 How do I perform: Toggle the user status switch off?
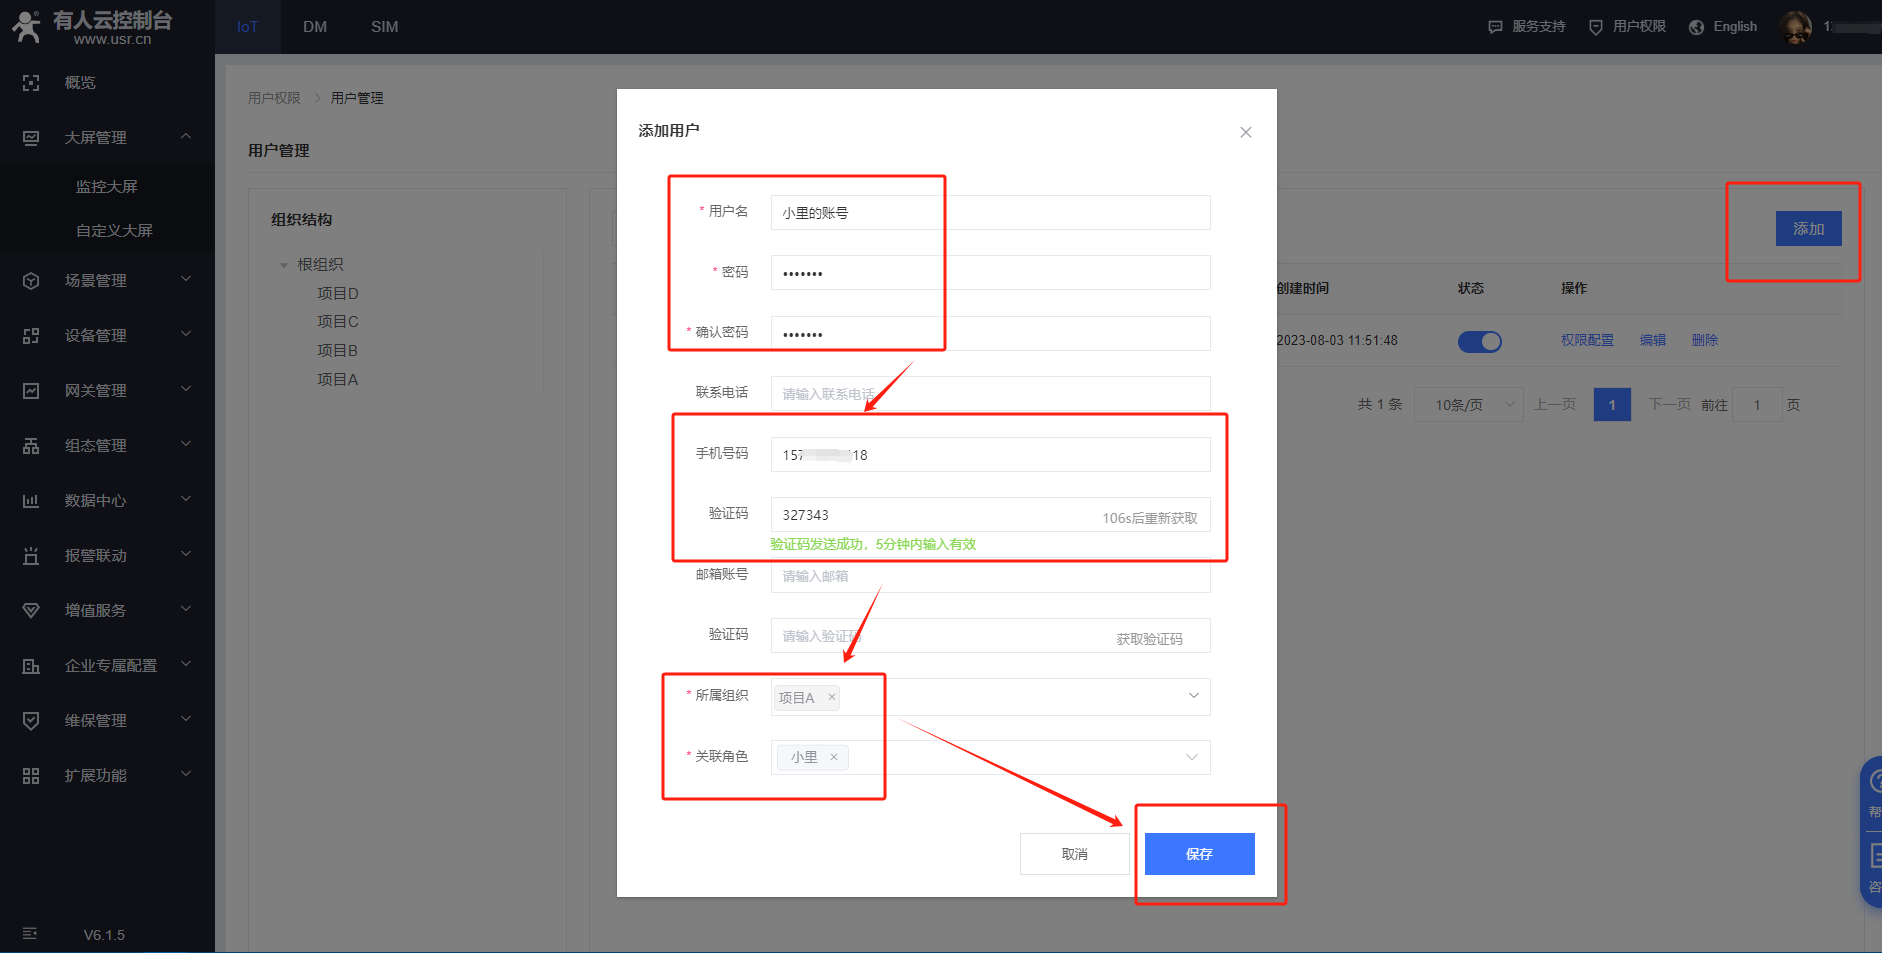point(1479,342)
